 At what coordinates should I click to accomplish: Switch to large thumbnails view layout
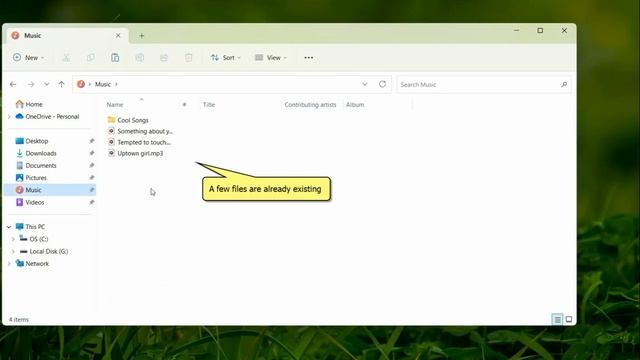click(569, 319)
